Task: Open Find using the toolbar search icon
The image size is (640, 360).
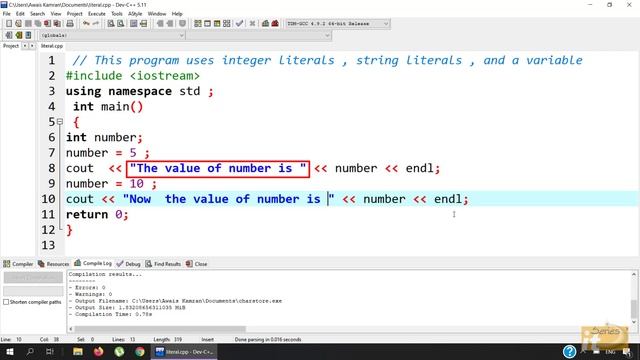Action: point(111,24)
